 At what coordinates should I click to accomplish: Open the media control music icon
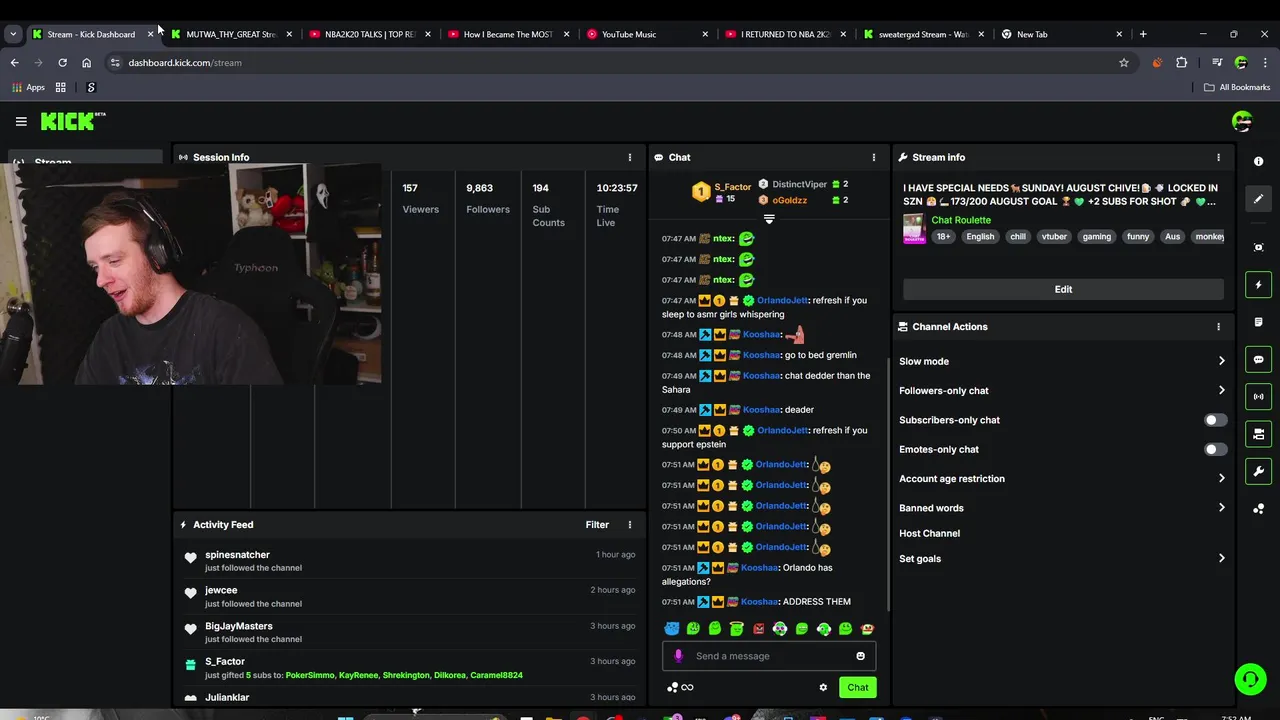[x=1217, y=62]
